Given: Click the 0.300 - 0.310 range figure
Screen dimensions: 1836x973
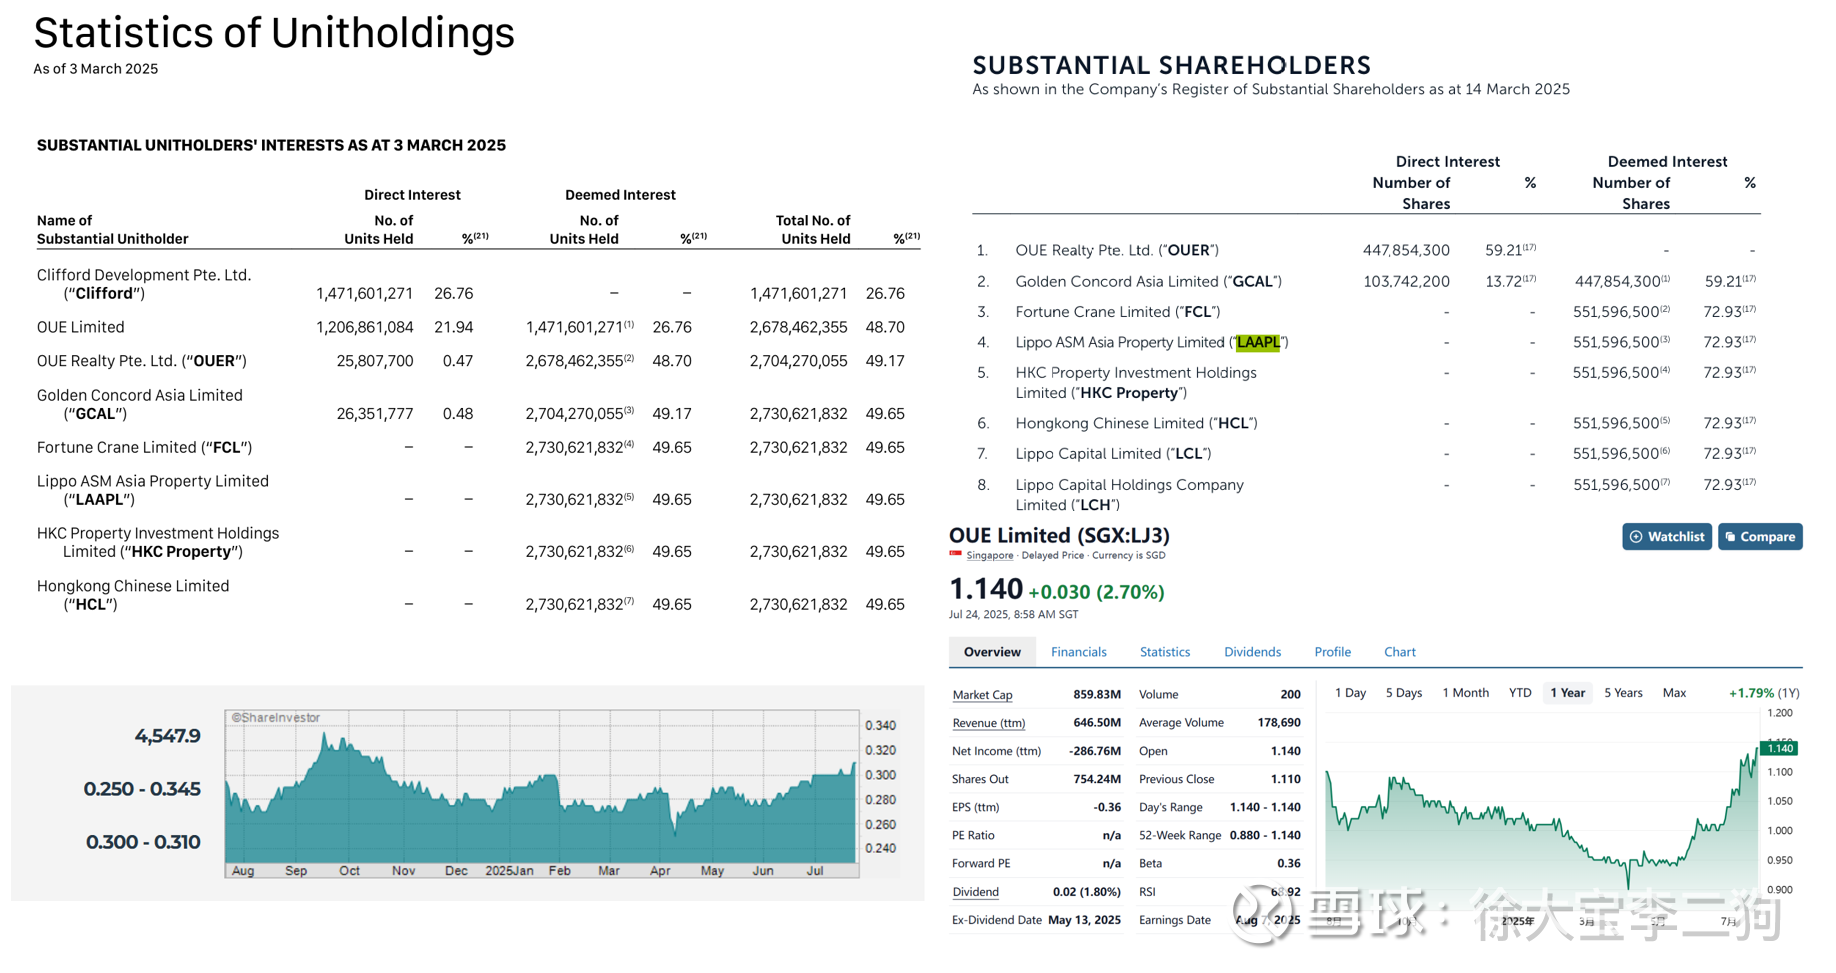Looking at the screenshot, I should pos(143,842).
